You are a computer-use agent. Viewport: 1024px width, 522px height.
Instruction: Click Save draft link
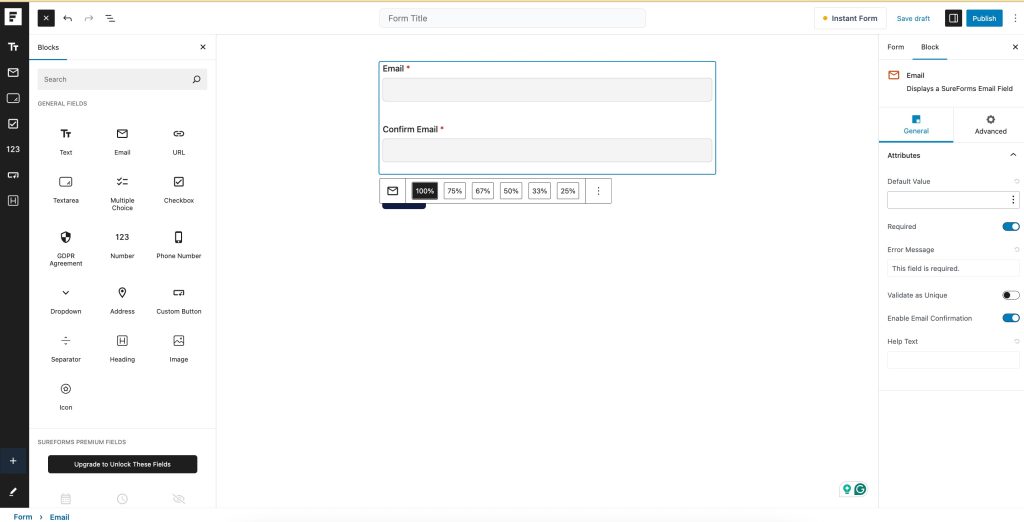pos(913,18)
